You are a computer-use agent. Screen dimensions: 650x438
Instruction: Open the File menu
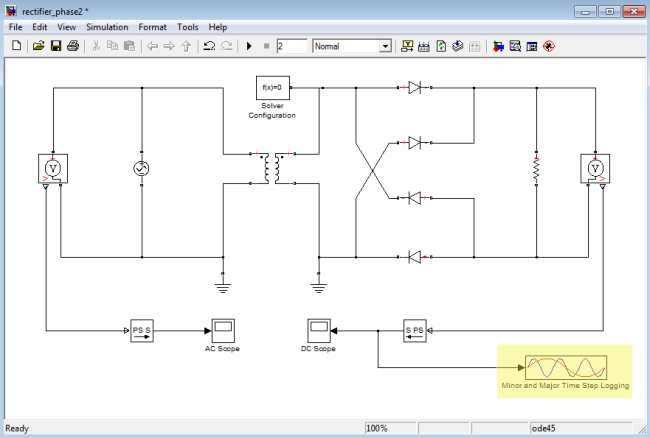15,27
